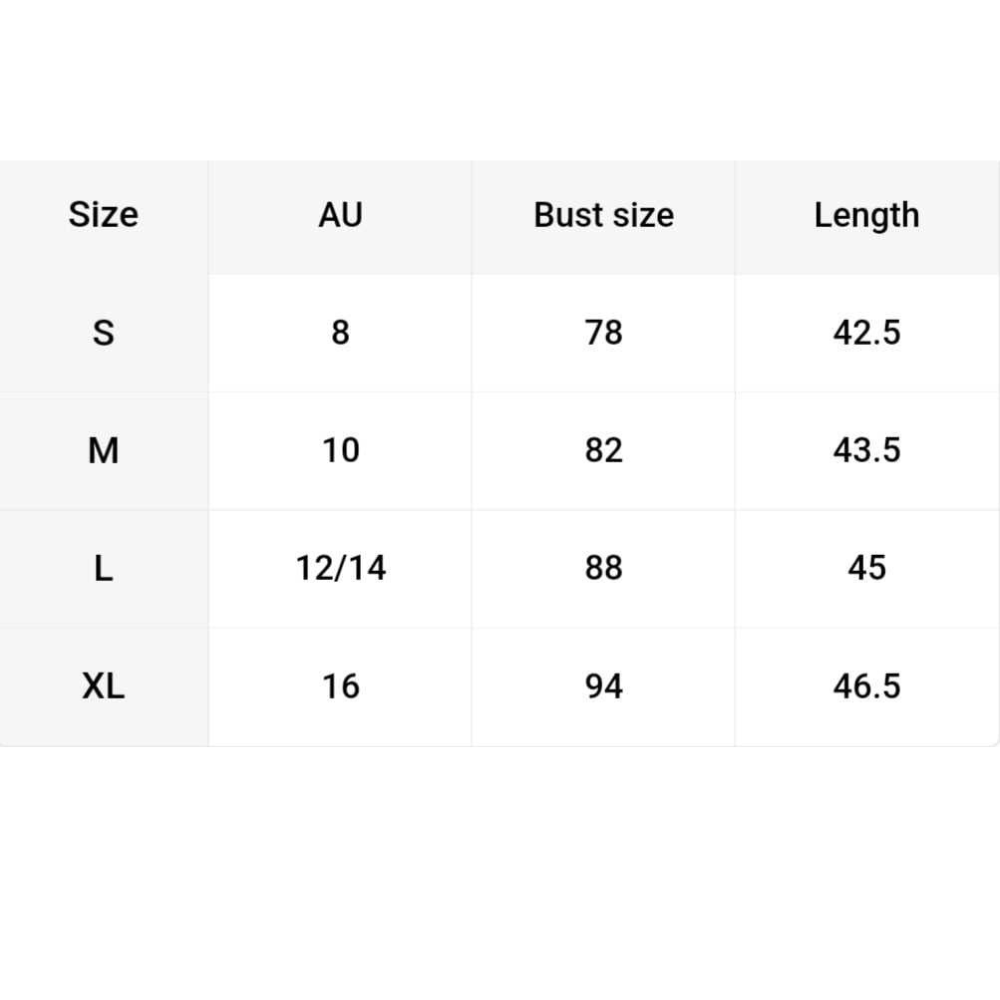This screenshot has height=1000, width=1000.
Task: Click the L size row label
Action: (x=103, y=568)
